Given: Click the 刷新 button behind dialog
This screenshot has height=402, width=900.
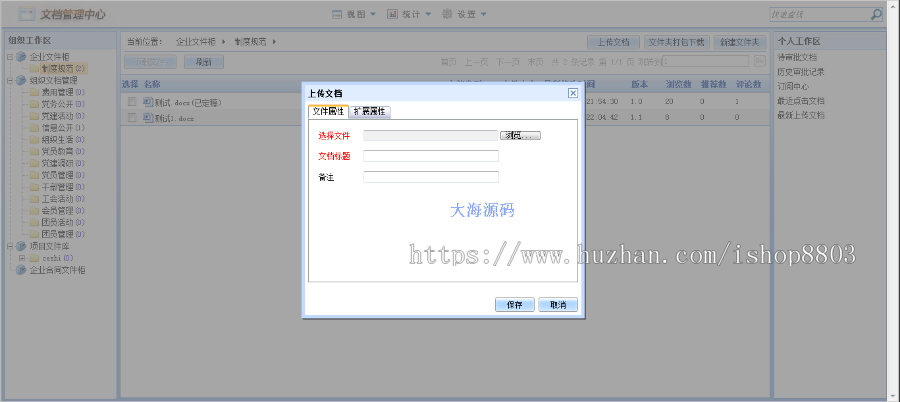Looking at the screenshot, I should (x=204, y=62).
